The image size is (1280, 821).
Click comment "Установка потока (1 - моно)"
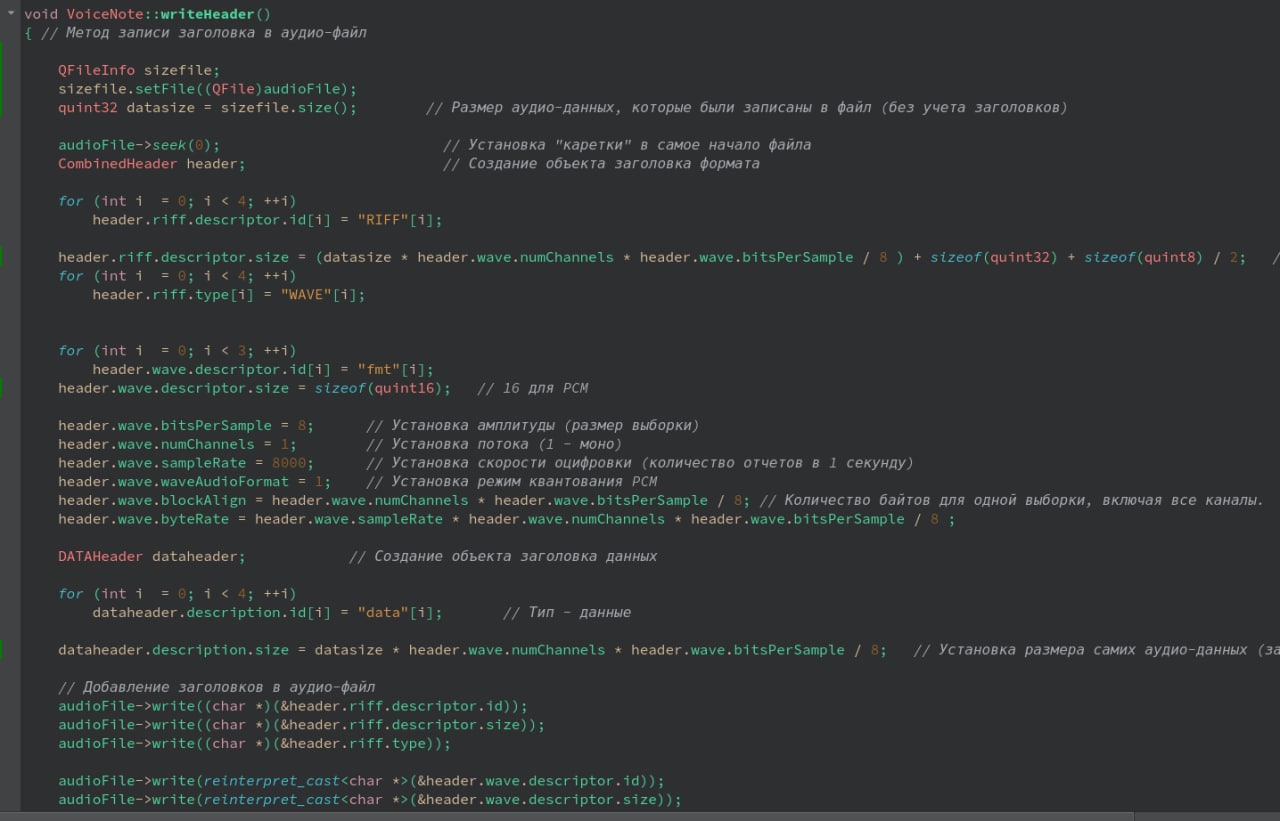pyautogui.click(x=494, y=444)
